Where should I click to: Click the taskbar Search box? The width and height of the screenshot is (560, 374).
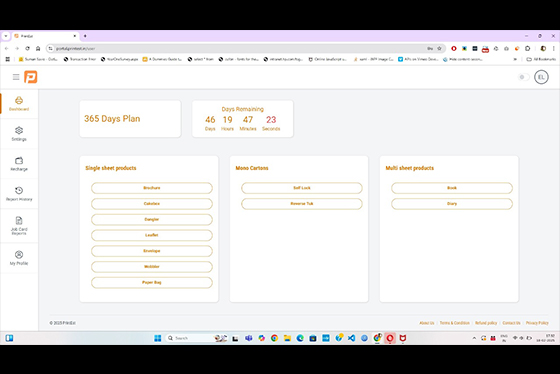point(196,338)
